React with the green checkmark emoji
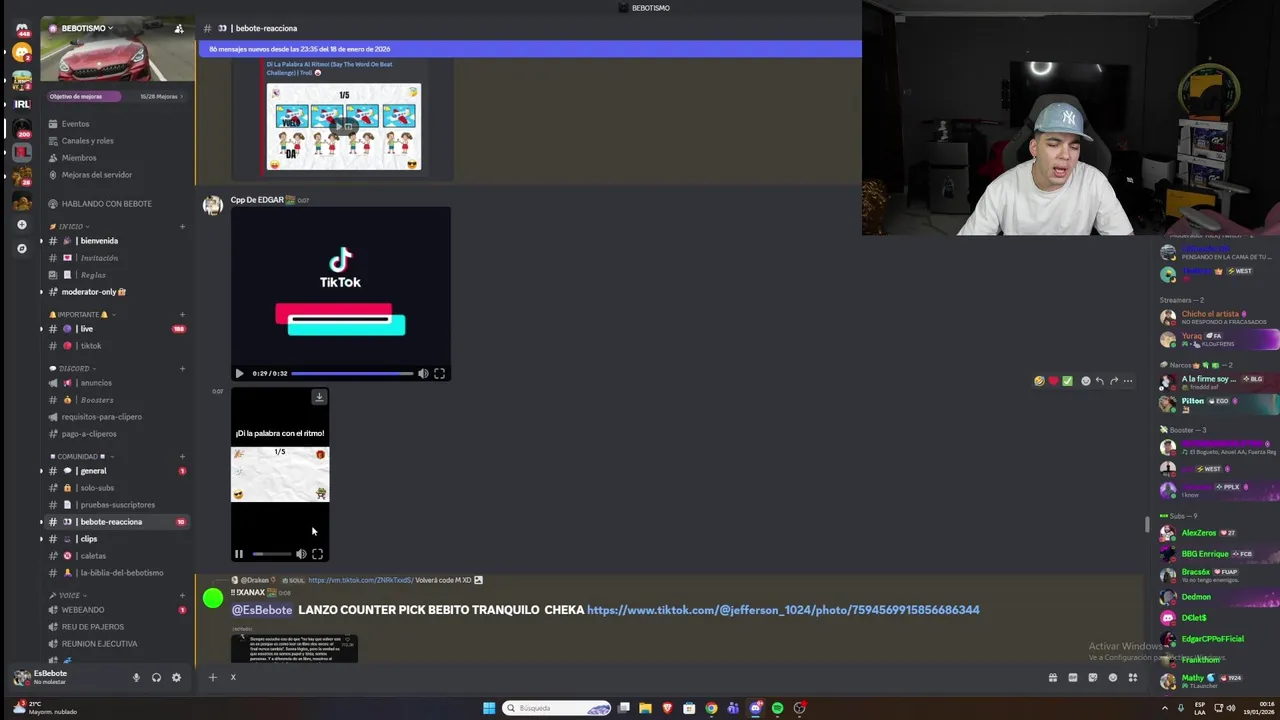 [x=1067, y=381]
